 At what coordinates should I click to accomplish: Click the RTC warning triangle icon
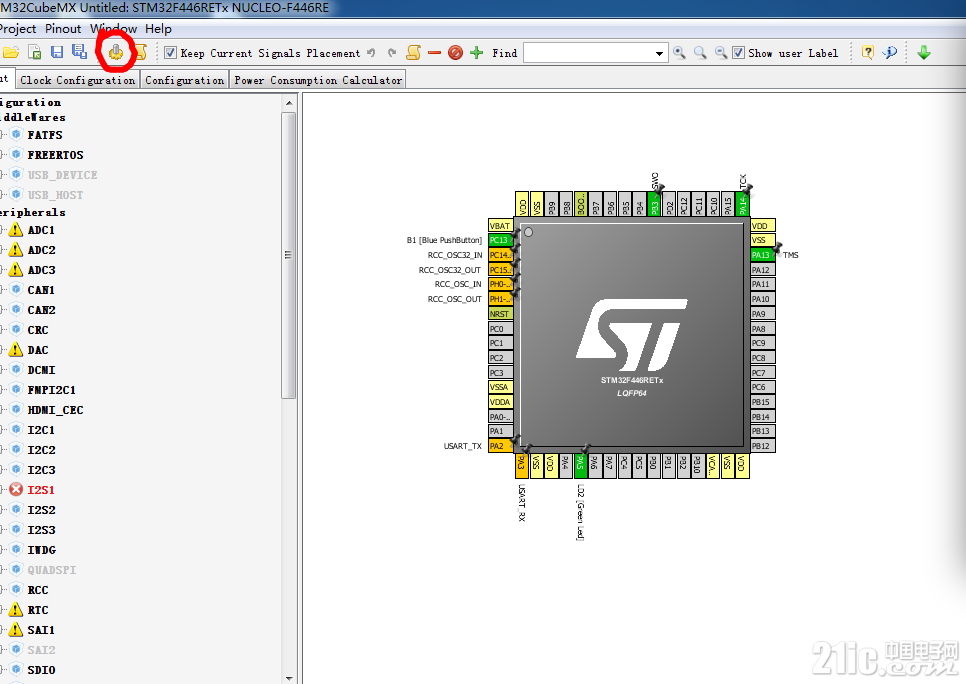point(16,609)
